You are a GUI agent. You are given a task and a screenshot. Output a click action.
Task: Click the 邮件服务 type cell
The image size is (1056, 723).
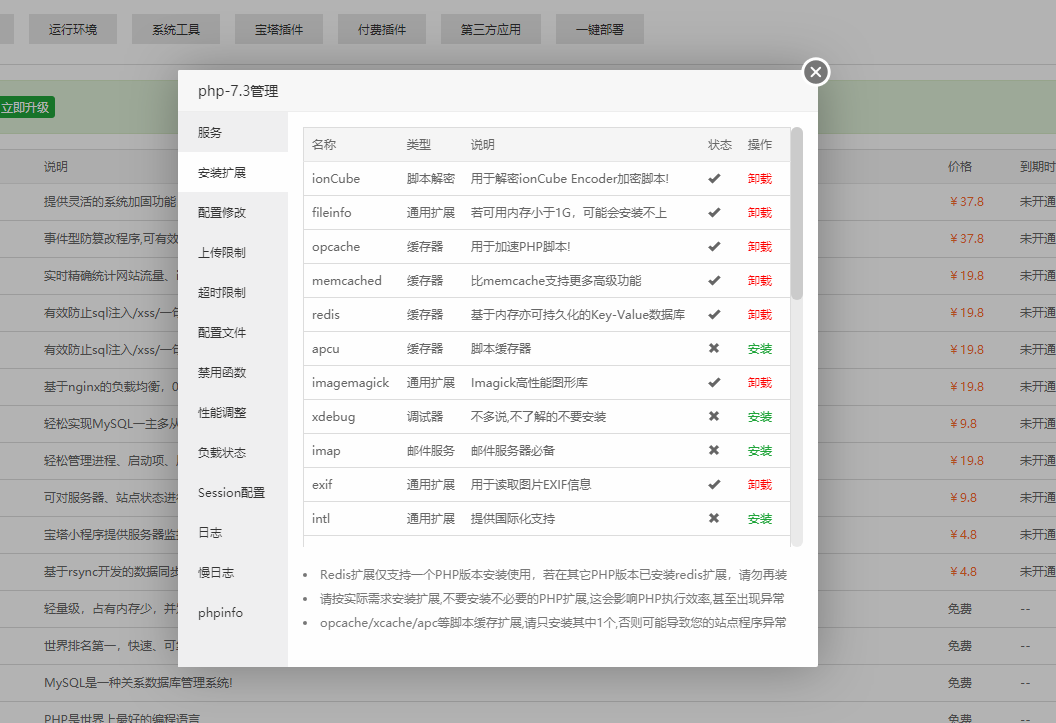[431, 450]
